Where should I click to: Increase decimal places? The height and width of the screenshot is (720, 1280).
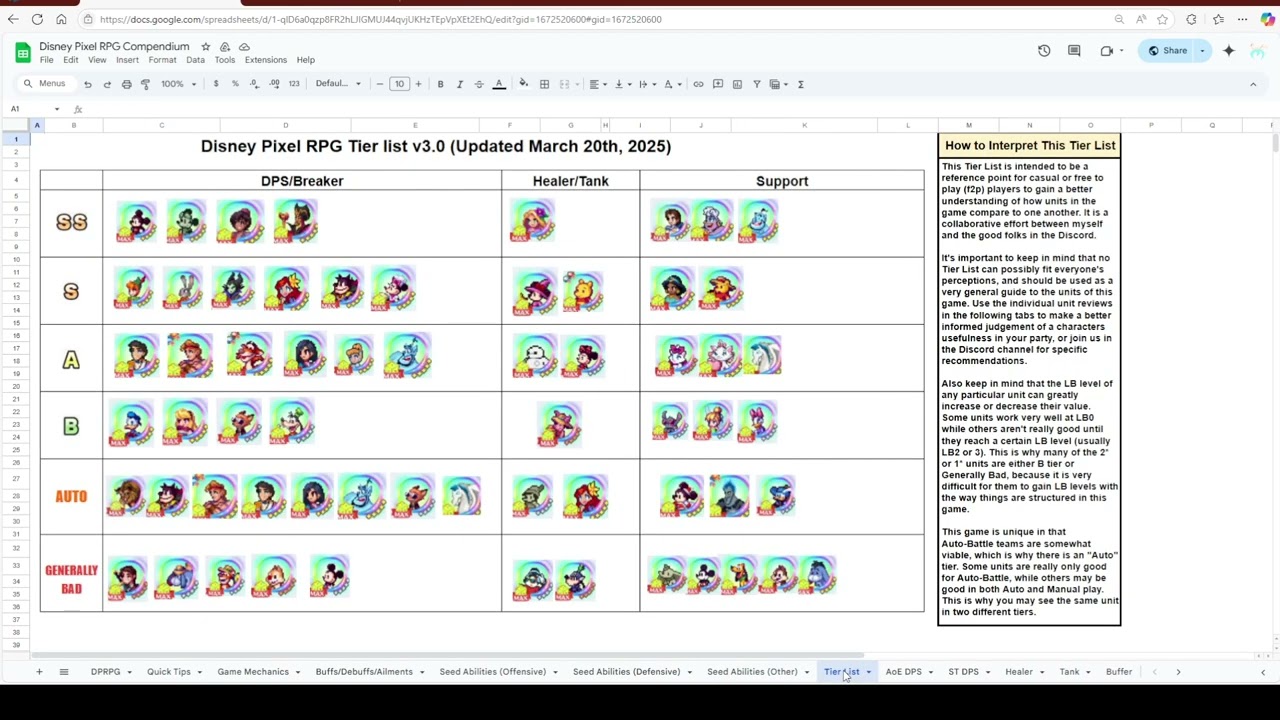(274, 84)
